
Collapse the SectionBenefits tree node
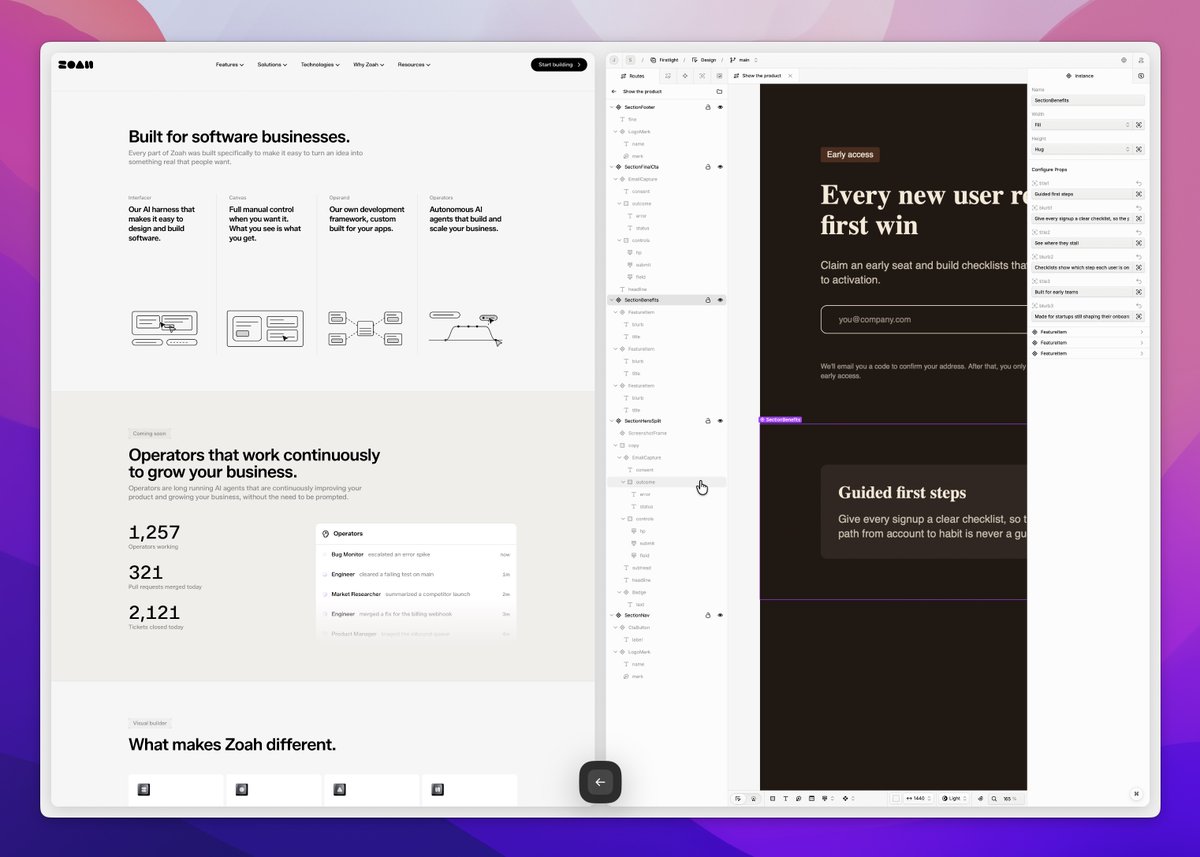(611, 300)
